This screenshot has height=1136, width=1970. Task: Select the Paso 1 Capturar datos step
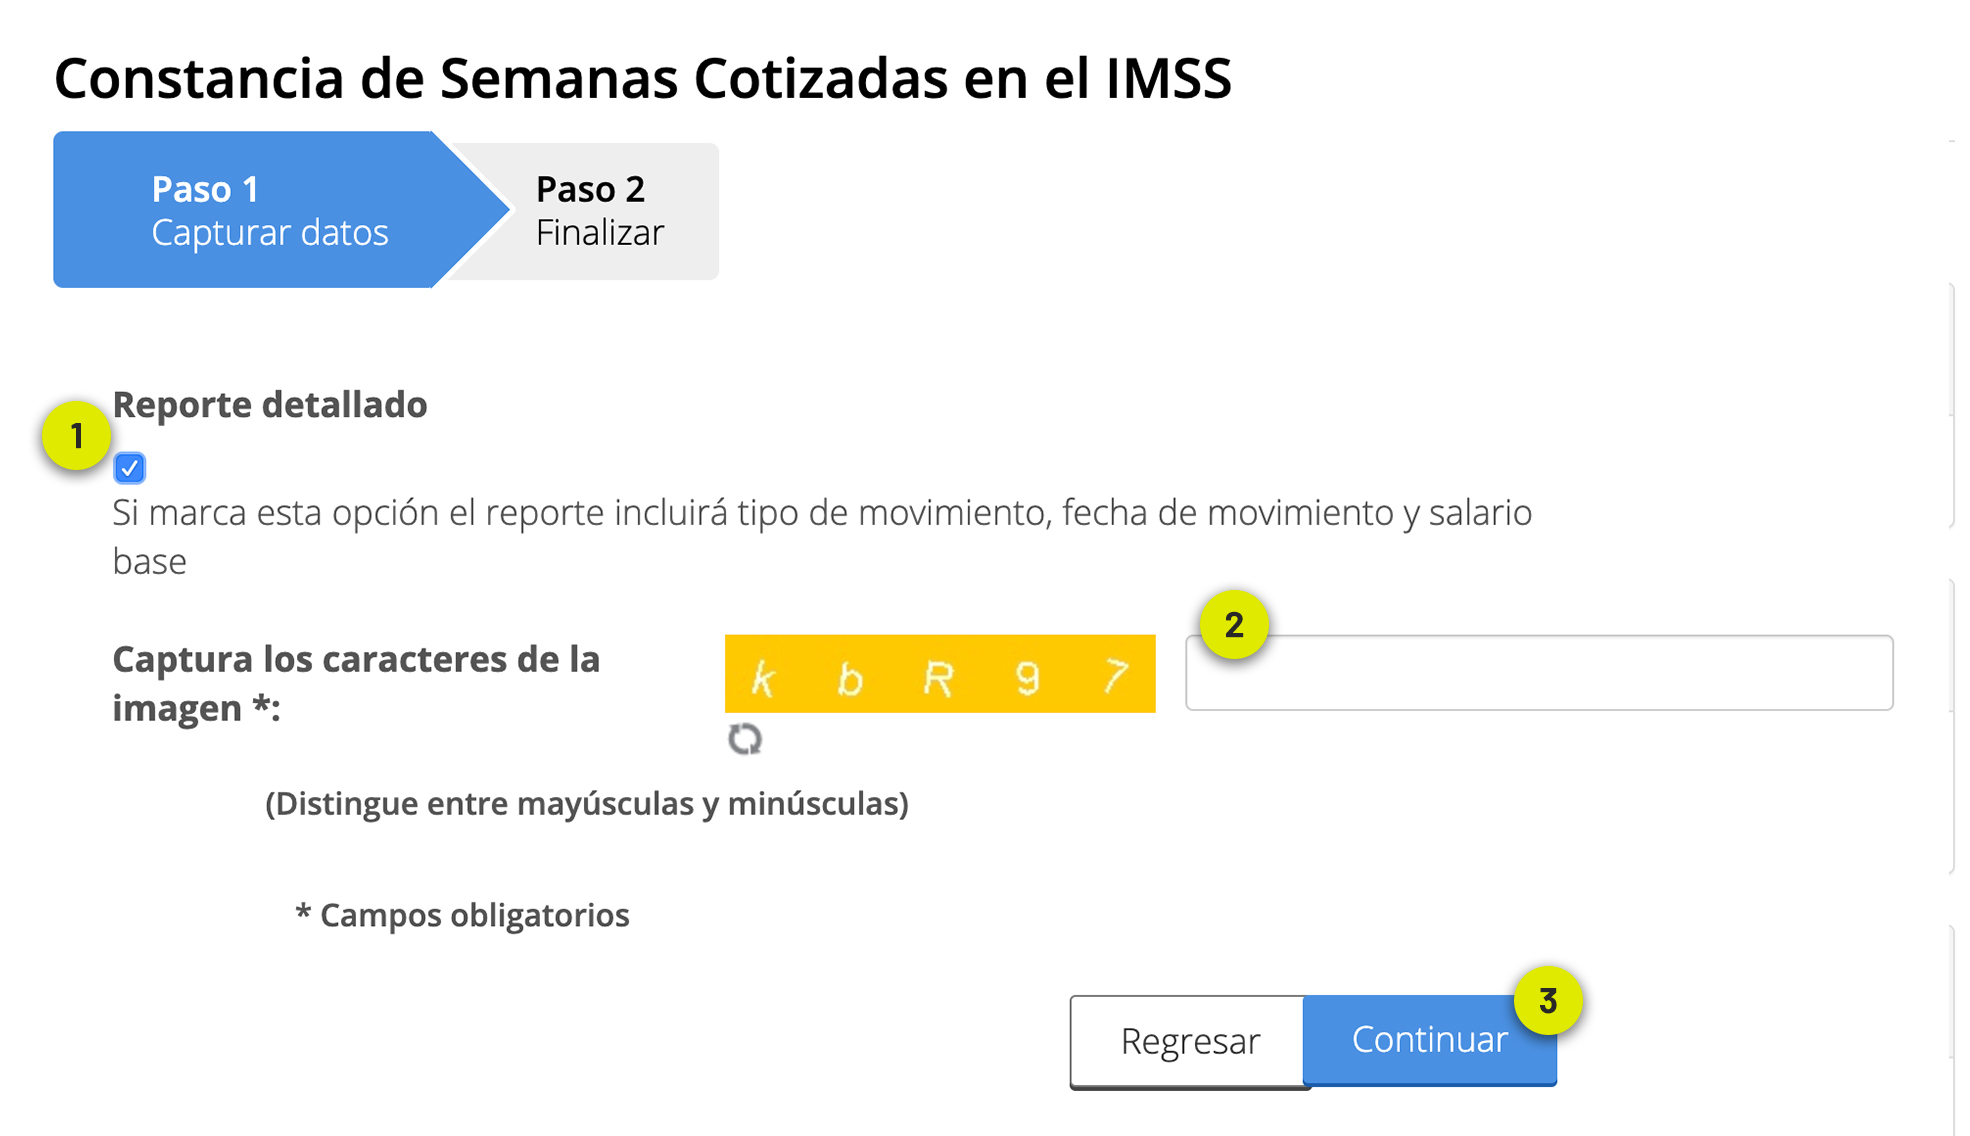pos(270,210)
